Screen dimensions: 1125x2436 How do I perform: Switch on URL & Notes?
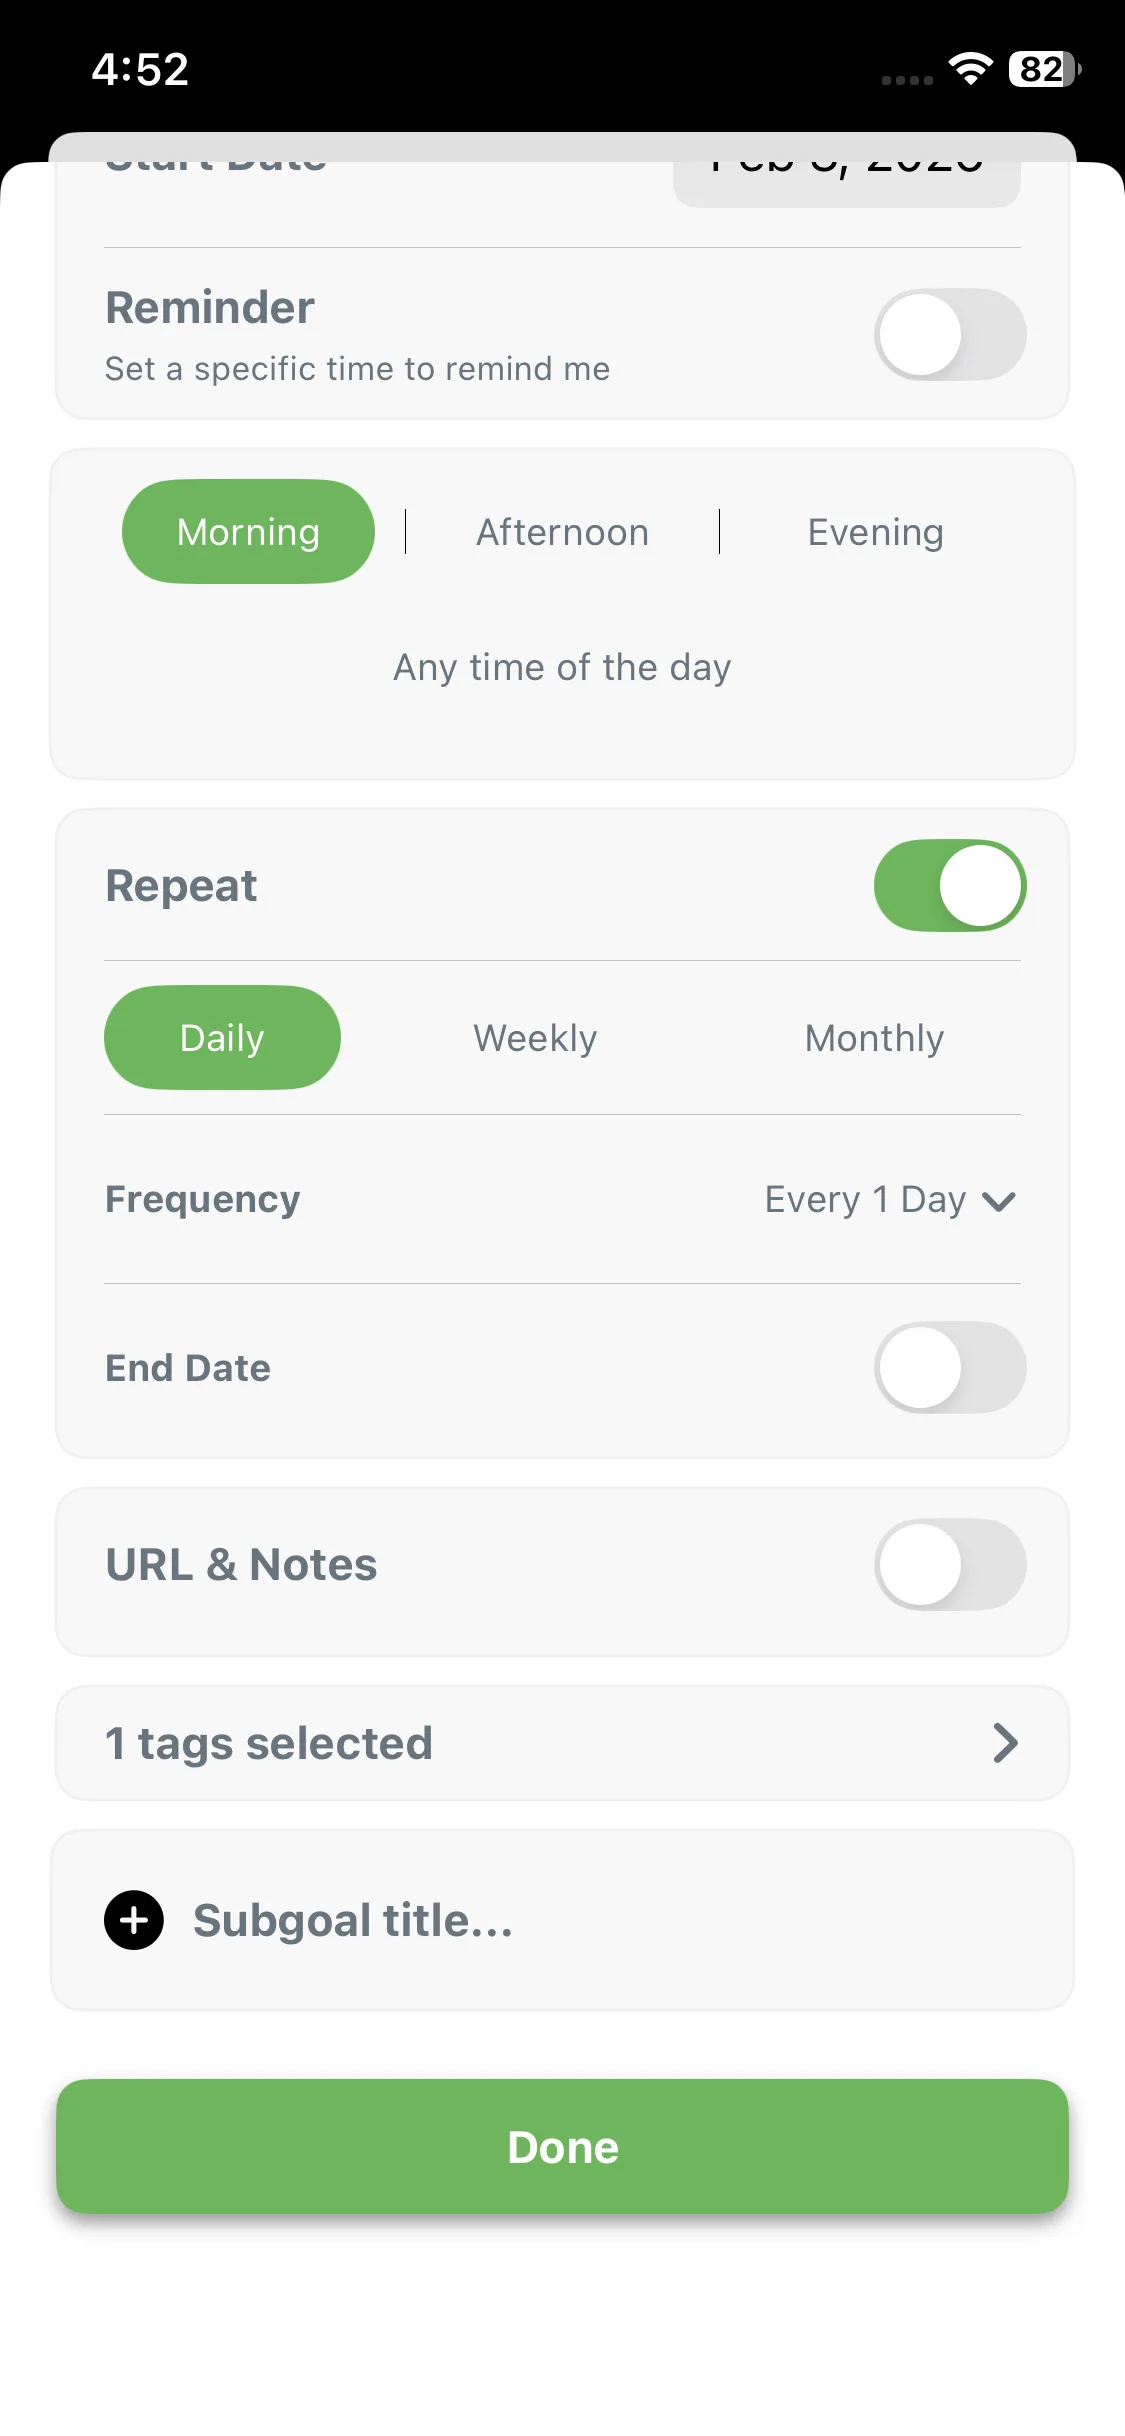coord(950,1565)
